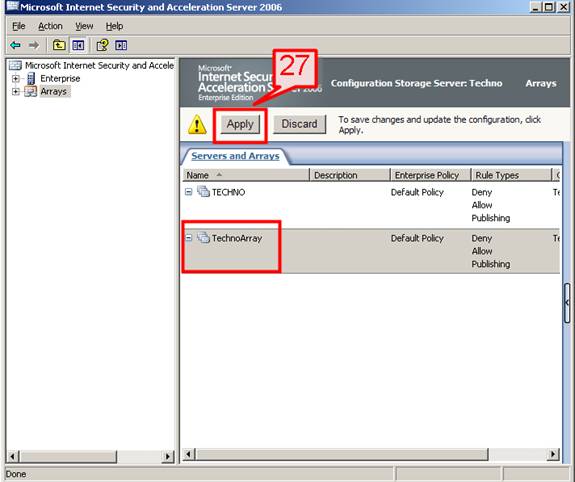
Task: Click left arrow of tree pane scrollbar
Action: [x=12, y=456]
